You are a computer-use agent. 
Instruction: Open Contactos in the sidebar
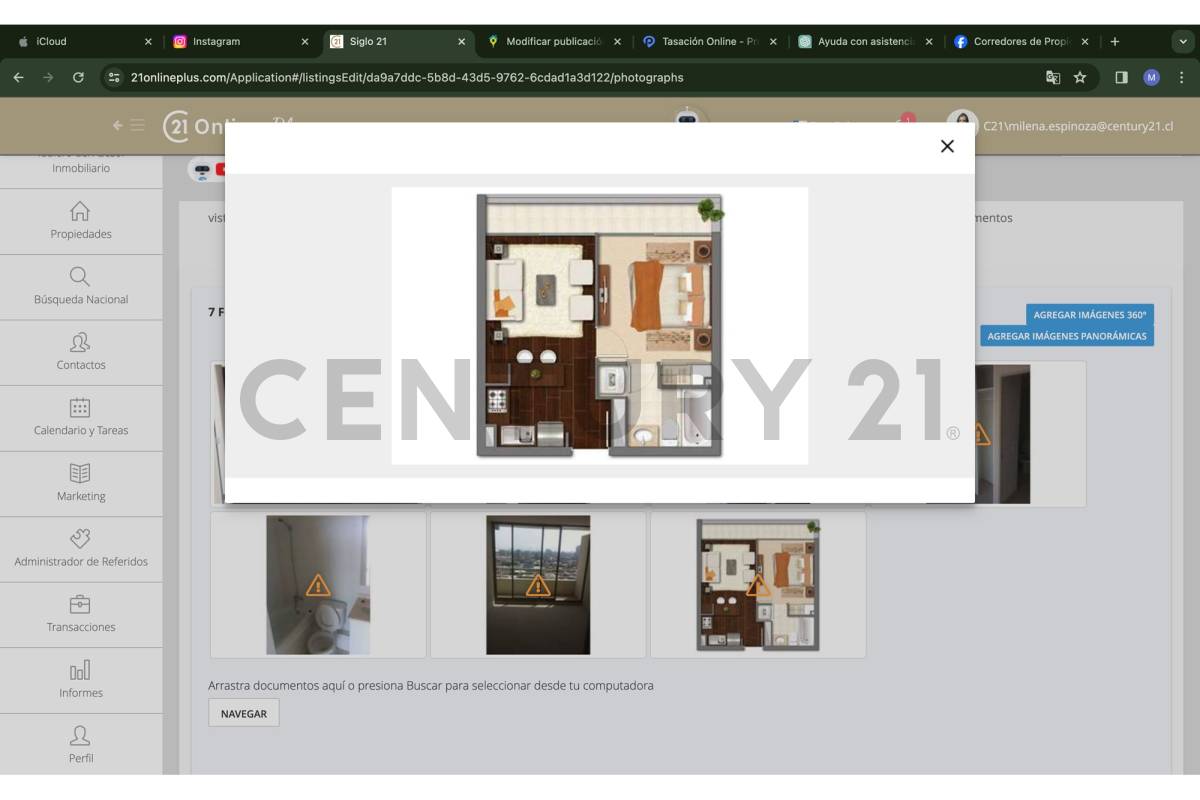pyautogui.click(x=81, y=352)
